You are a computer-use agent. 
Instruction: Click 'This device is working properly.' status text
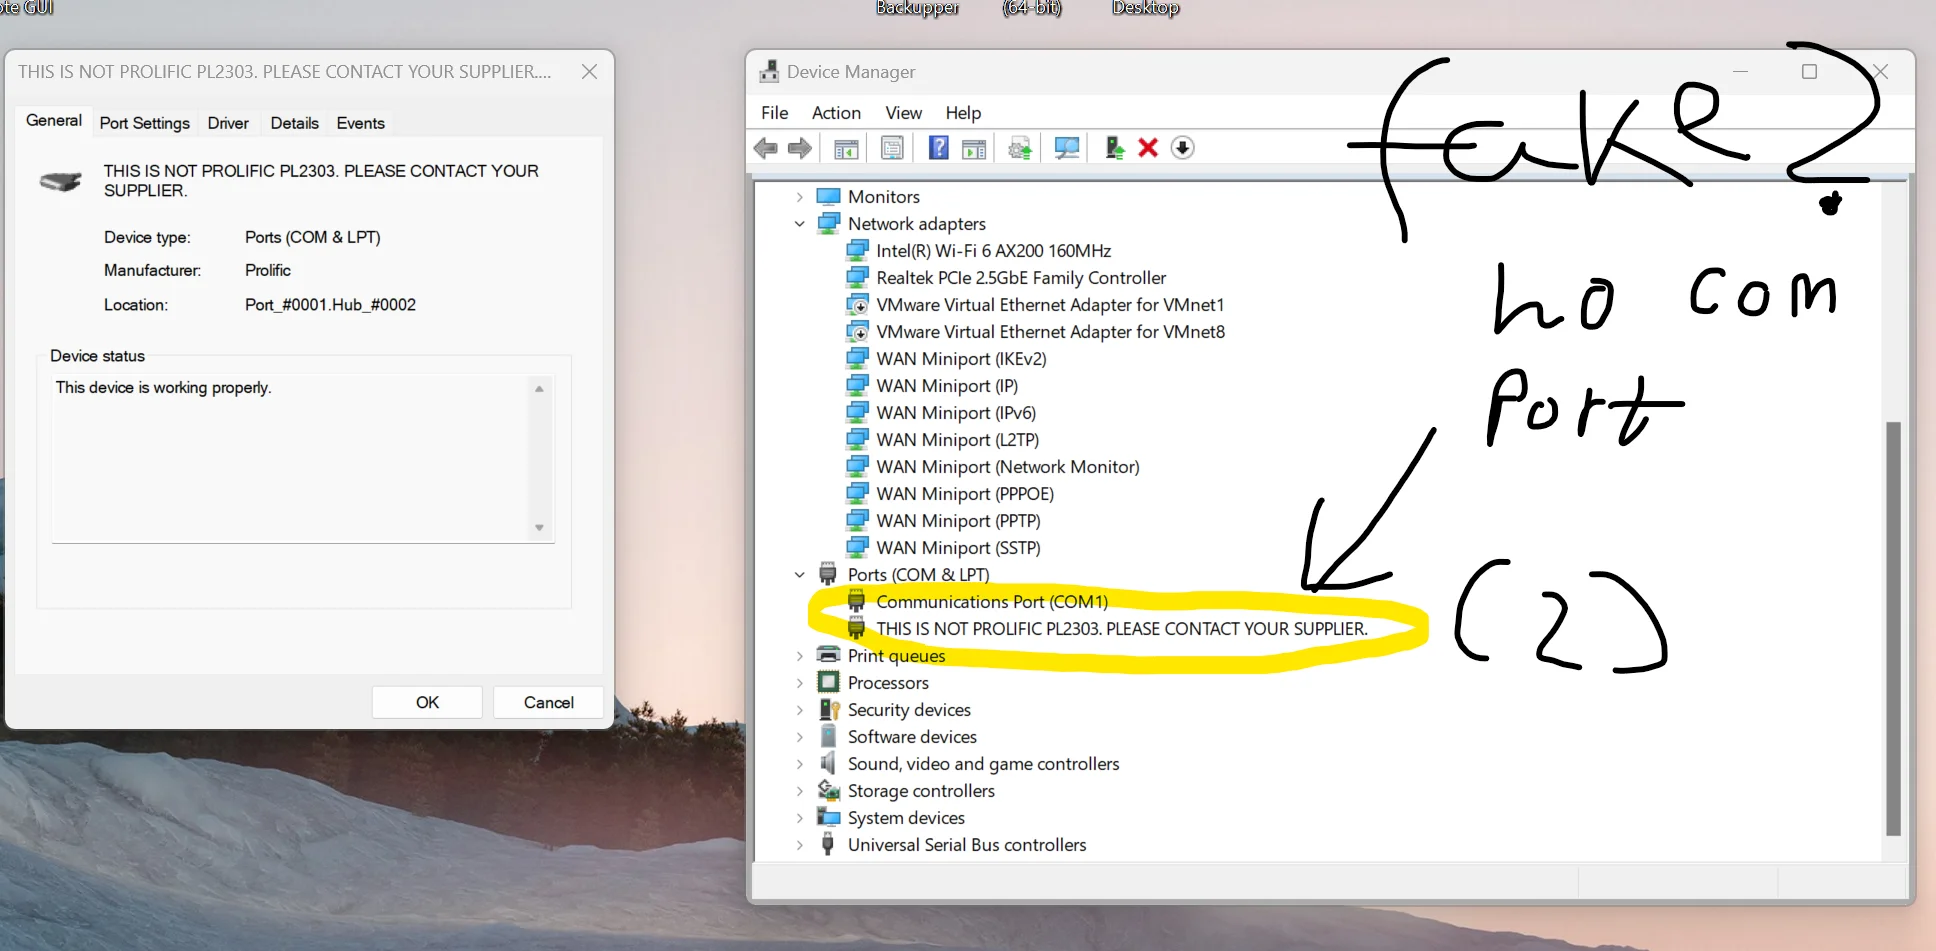[x=163, y=387]
